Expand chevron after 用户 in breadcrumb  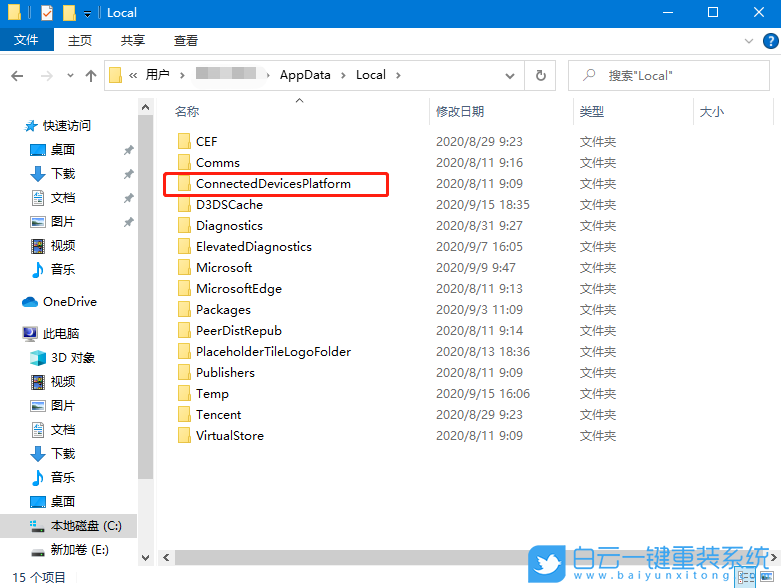[182, 75]
